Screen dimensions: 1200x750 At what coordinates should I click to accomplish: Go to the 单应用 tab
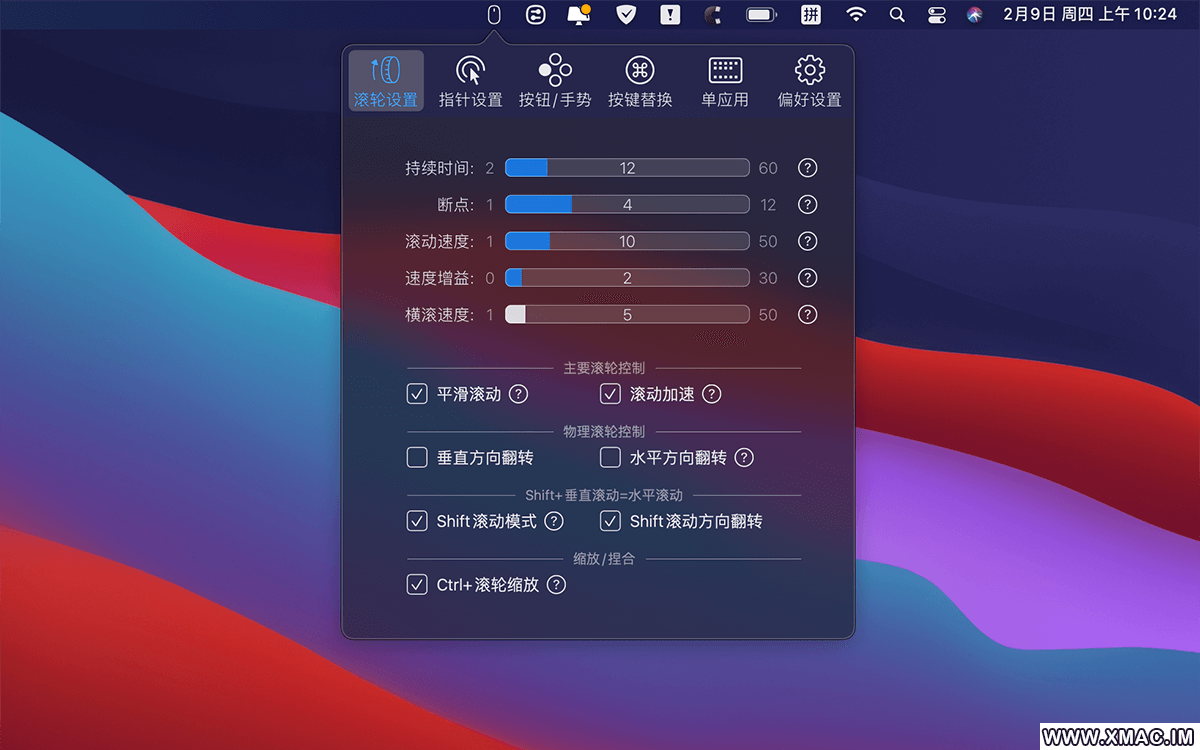tap(725, 81)
